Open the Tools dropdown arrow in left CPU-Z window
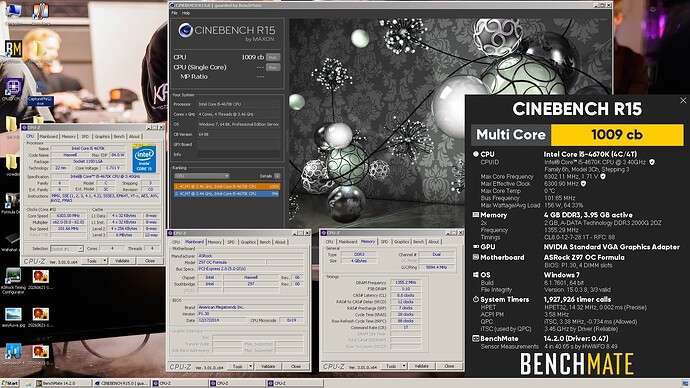This screenshot has height=388, width=690. 105,261
